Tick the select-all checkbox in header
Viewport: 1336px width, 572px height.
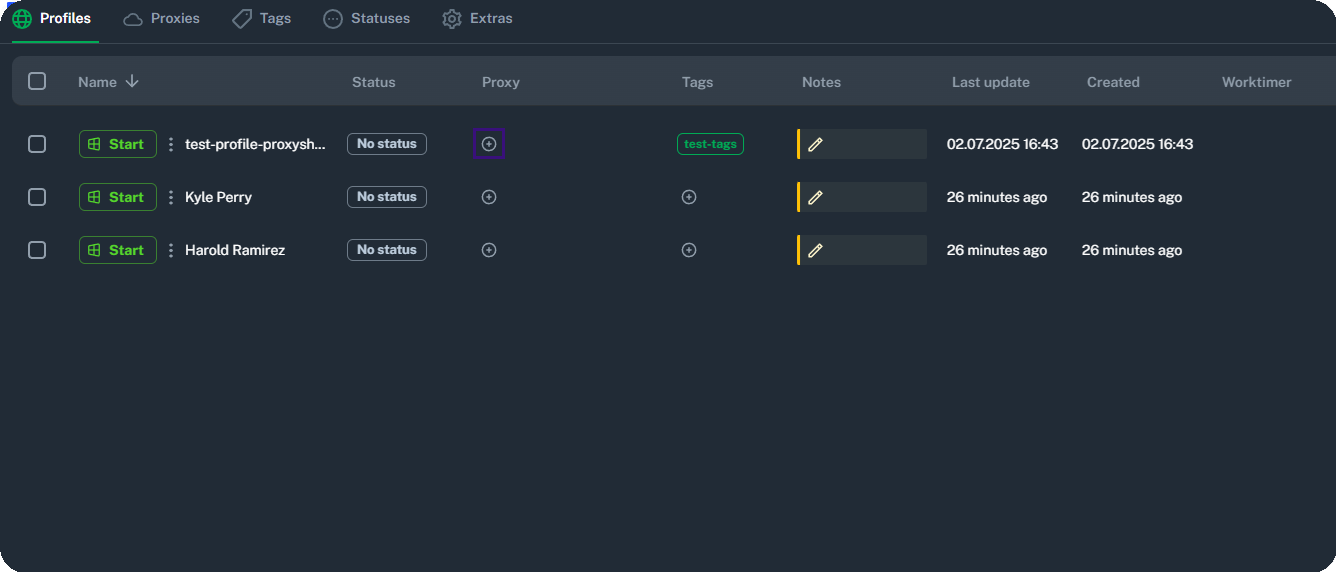[x=37, y=81]
